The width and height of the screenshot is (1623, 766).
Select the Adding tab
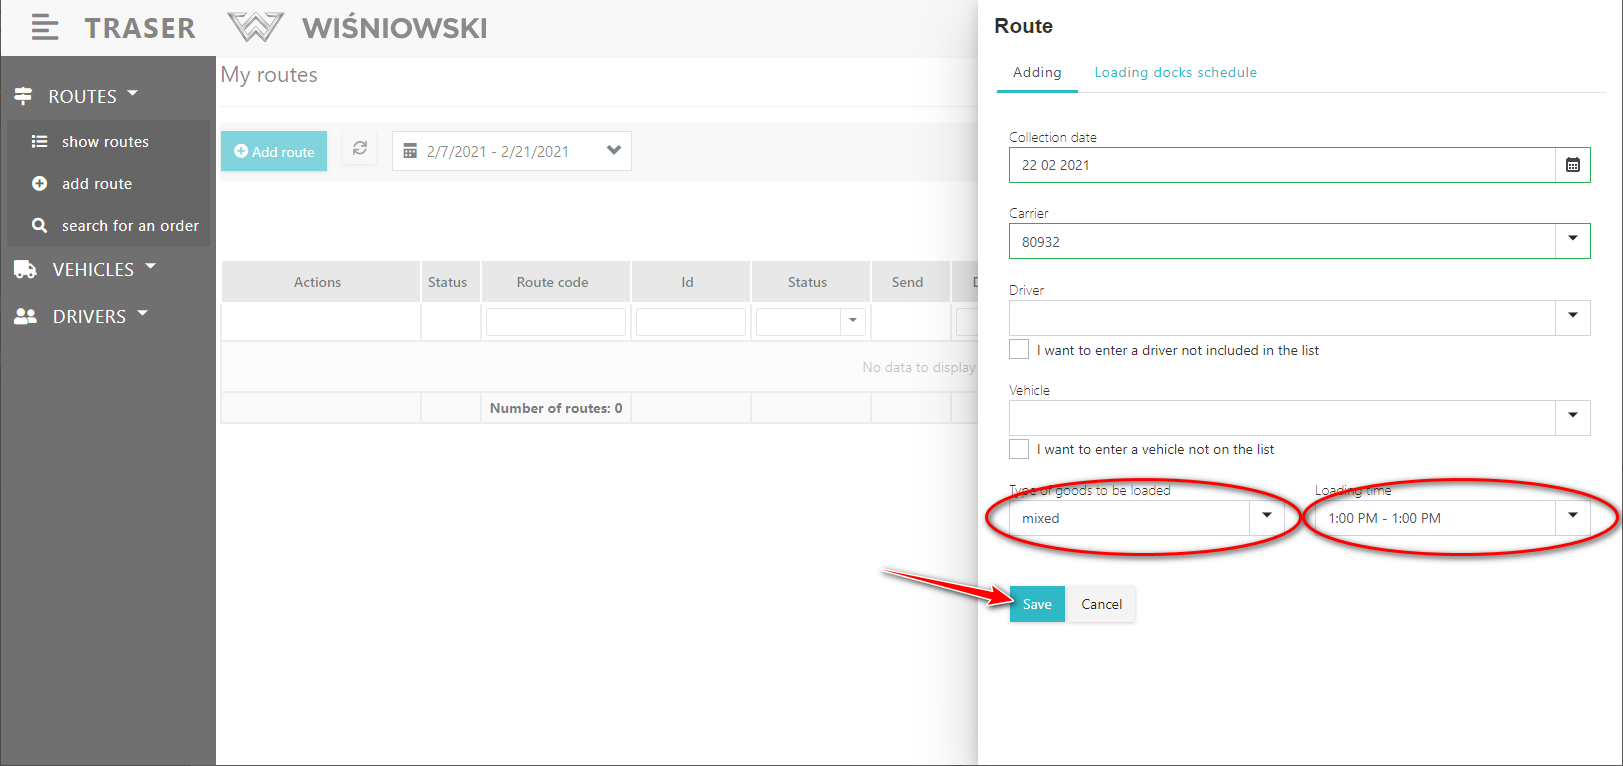click(1037, 72)
